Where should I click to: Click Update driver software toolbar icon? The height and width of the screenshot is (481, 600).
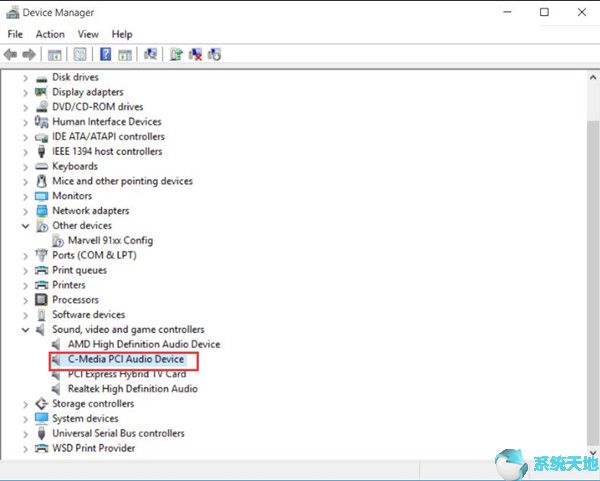176,54
